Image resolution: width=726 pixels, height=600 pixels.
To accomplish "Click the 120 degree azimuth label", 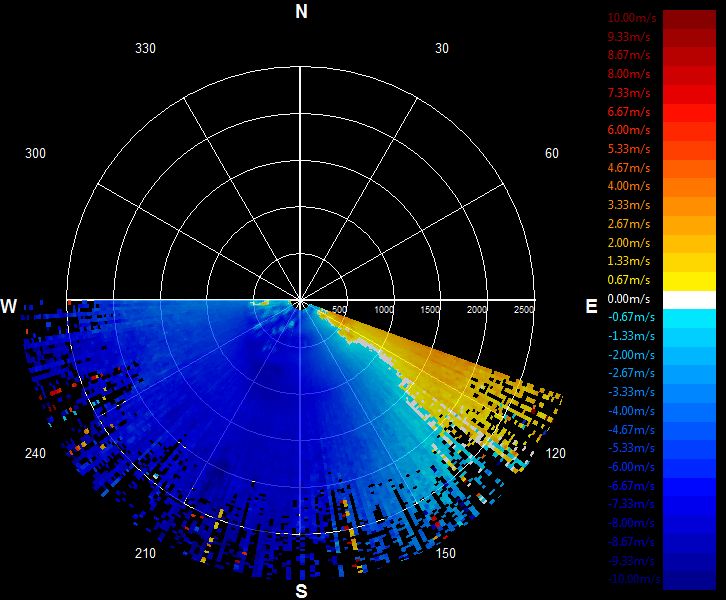I will [x=556, y=453].
